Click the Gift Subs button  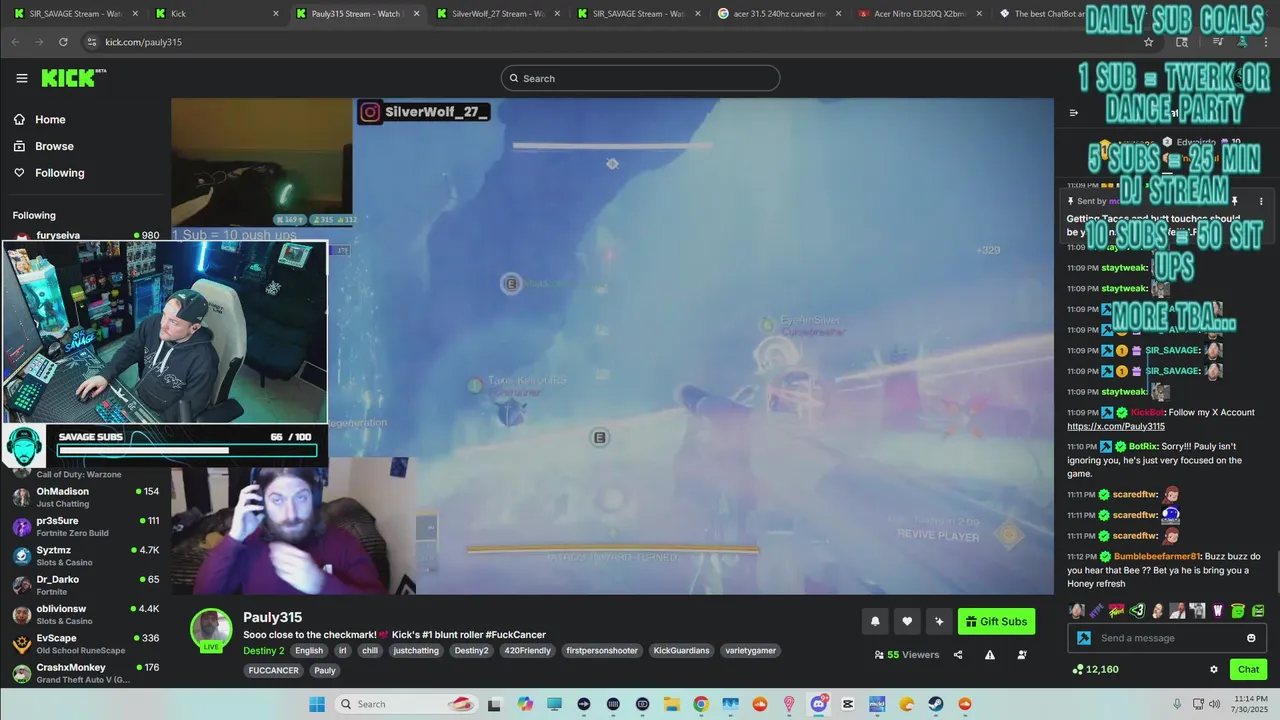coord(996,621)
